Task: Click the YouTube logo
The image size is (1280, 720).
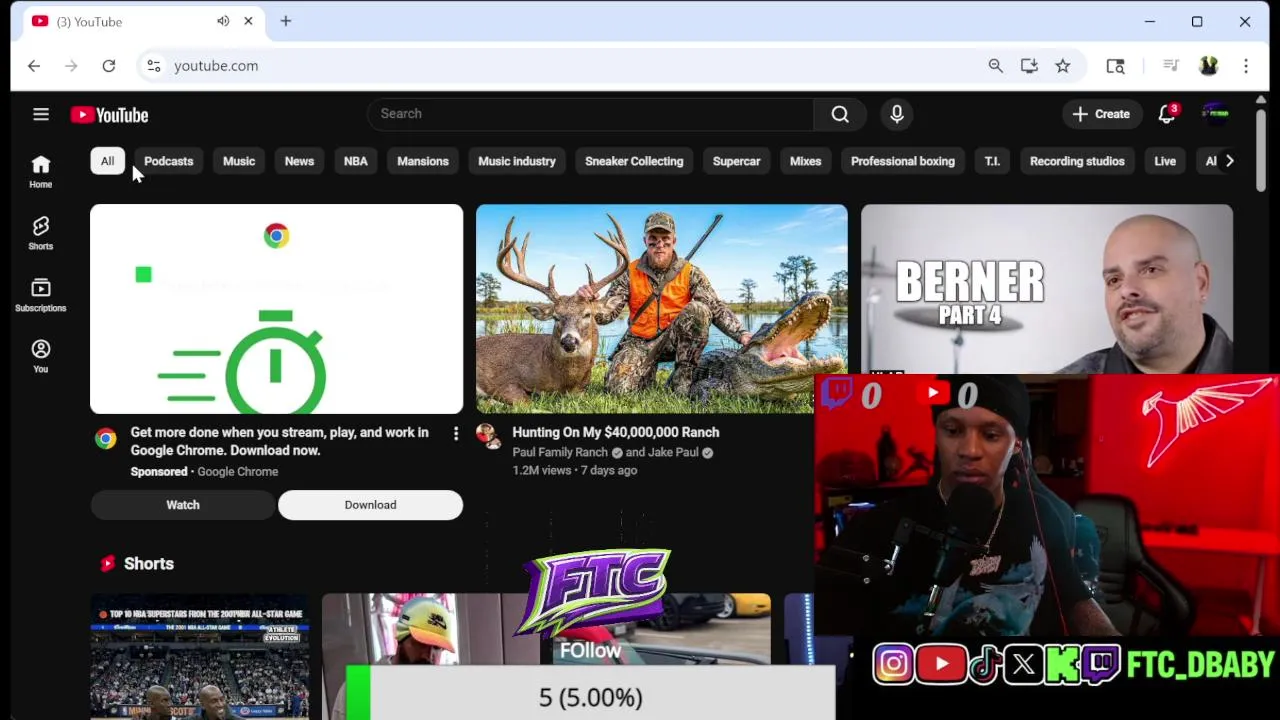Action: click(109, 115)
